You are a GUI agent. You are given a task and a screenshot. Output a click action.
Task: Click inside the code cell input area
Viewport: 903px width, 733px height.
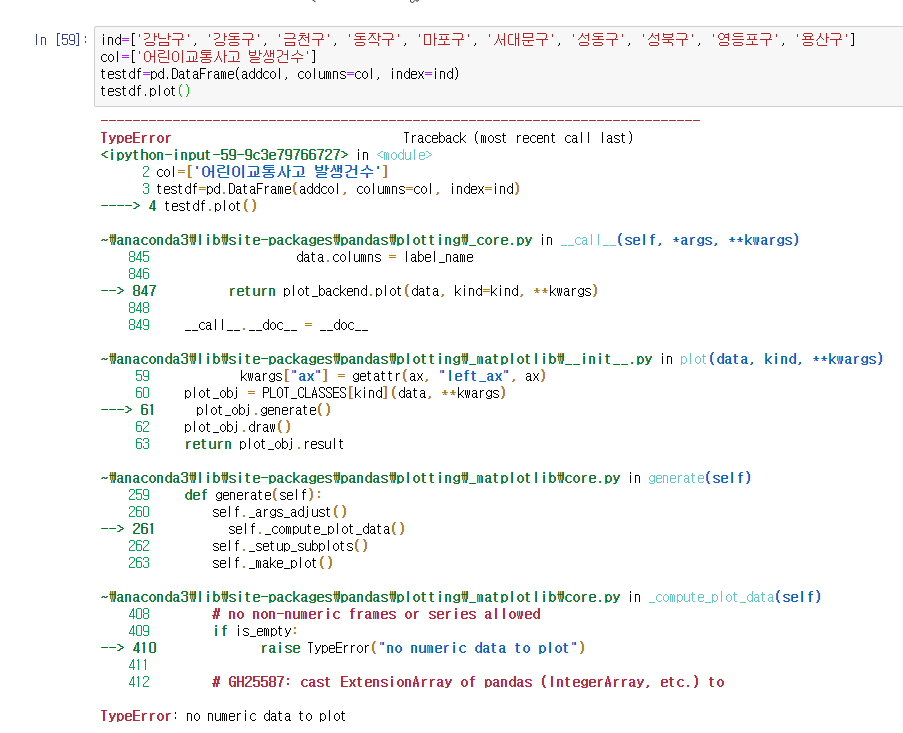point(499,66)
